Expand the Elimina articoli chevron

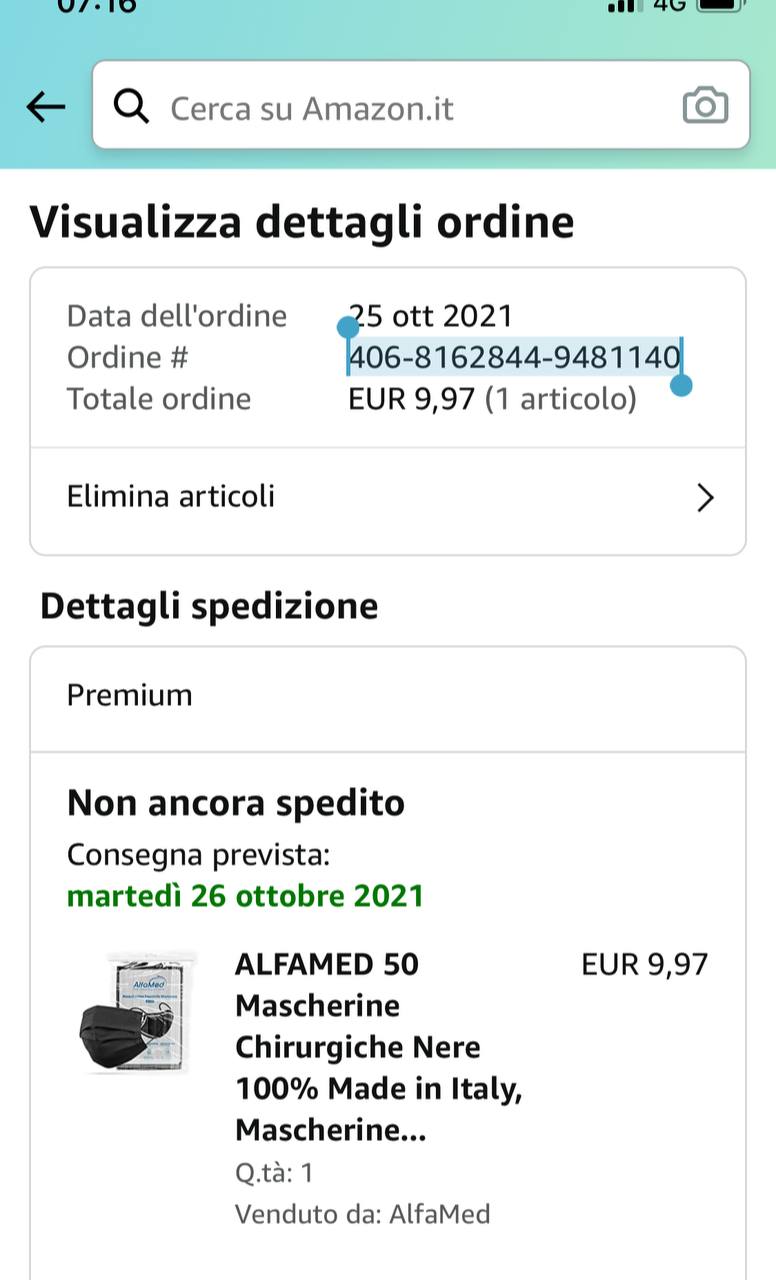[705, 497]
